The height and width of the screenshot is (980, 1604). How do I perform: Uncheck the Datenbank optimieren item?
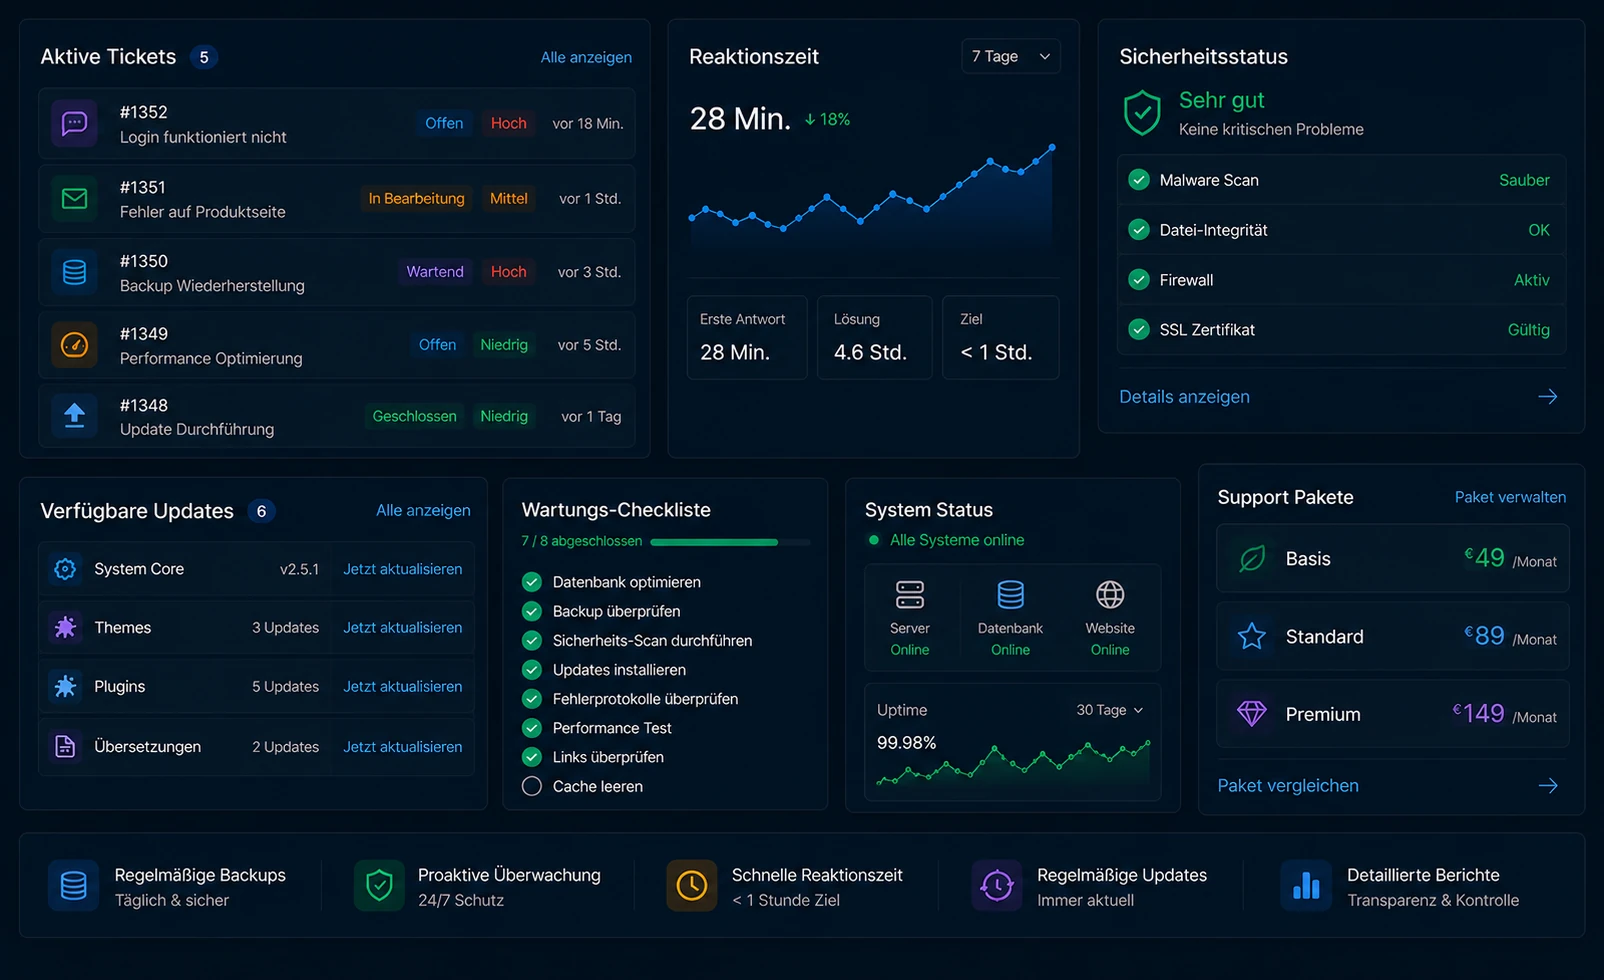tap(532, 582)
